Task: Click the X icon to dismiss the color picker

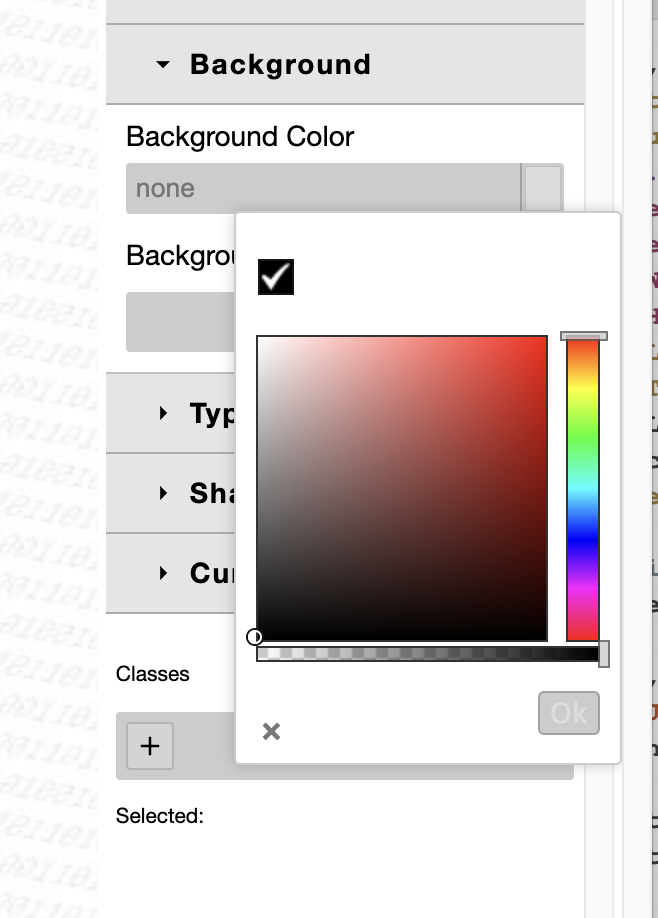Action: 270,731
